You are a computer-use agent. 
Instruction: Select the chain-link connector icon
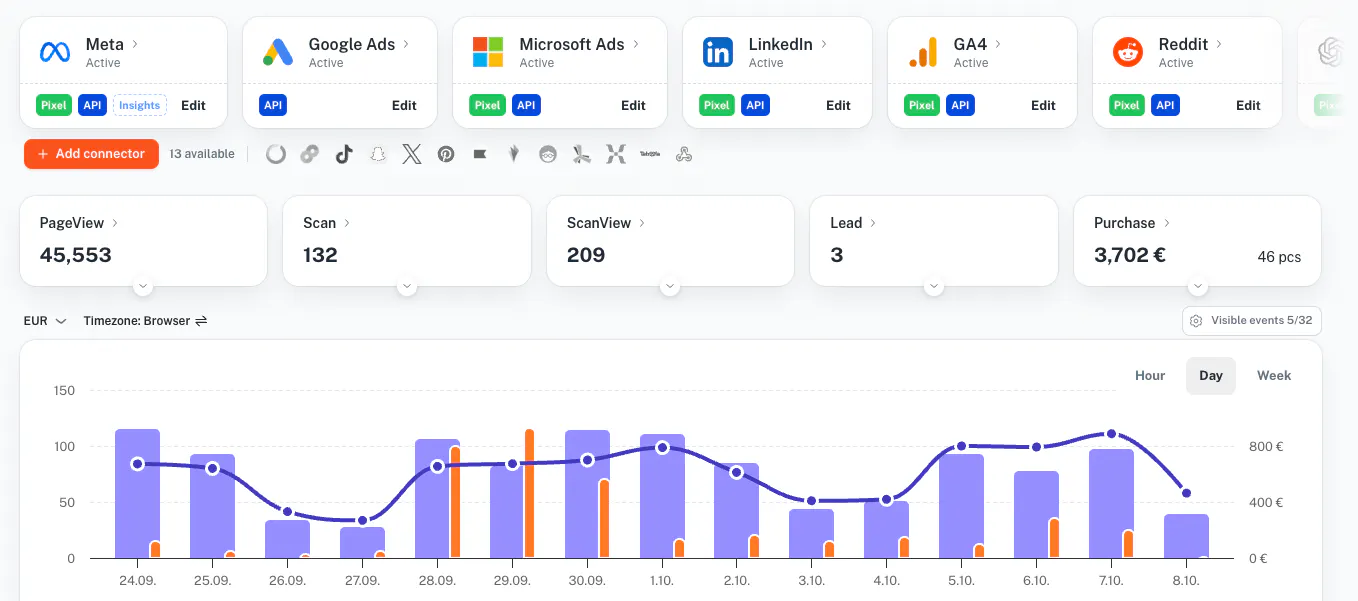tap(310, 154)
